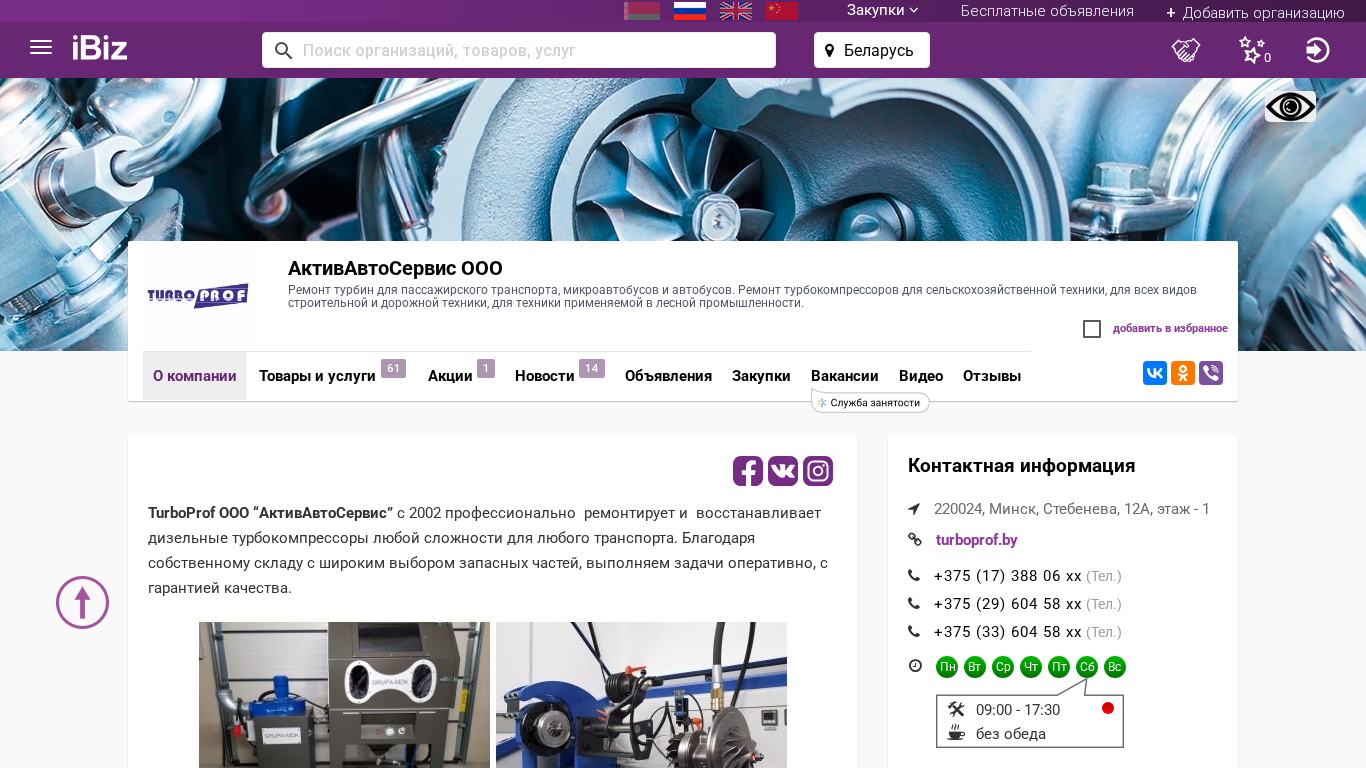
Task: Open the Закупки company tab
Action: click(x=761, y=376)
